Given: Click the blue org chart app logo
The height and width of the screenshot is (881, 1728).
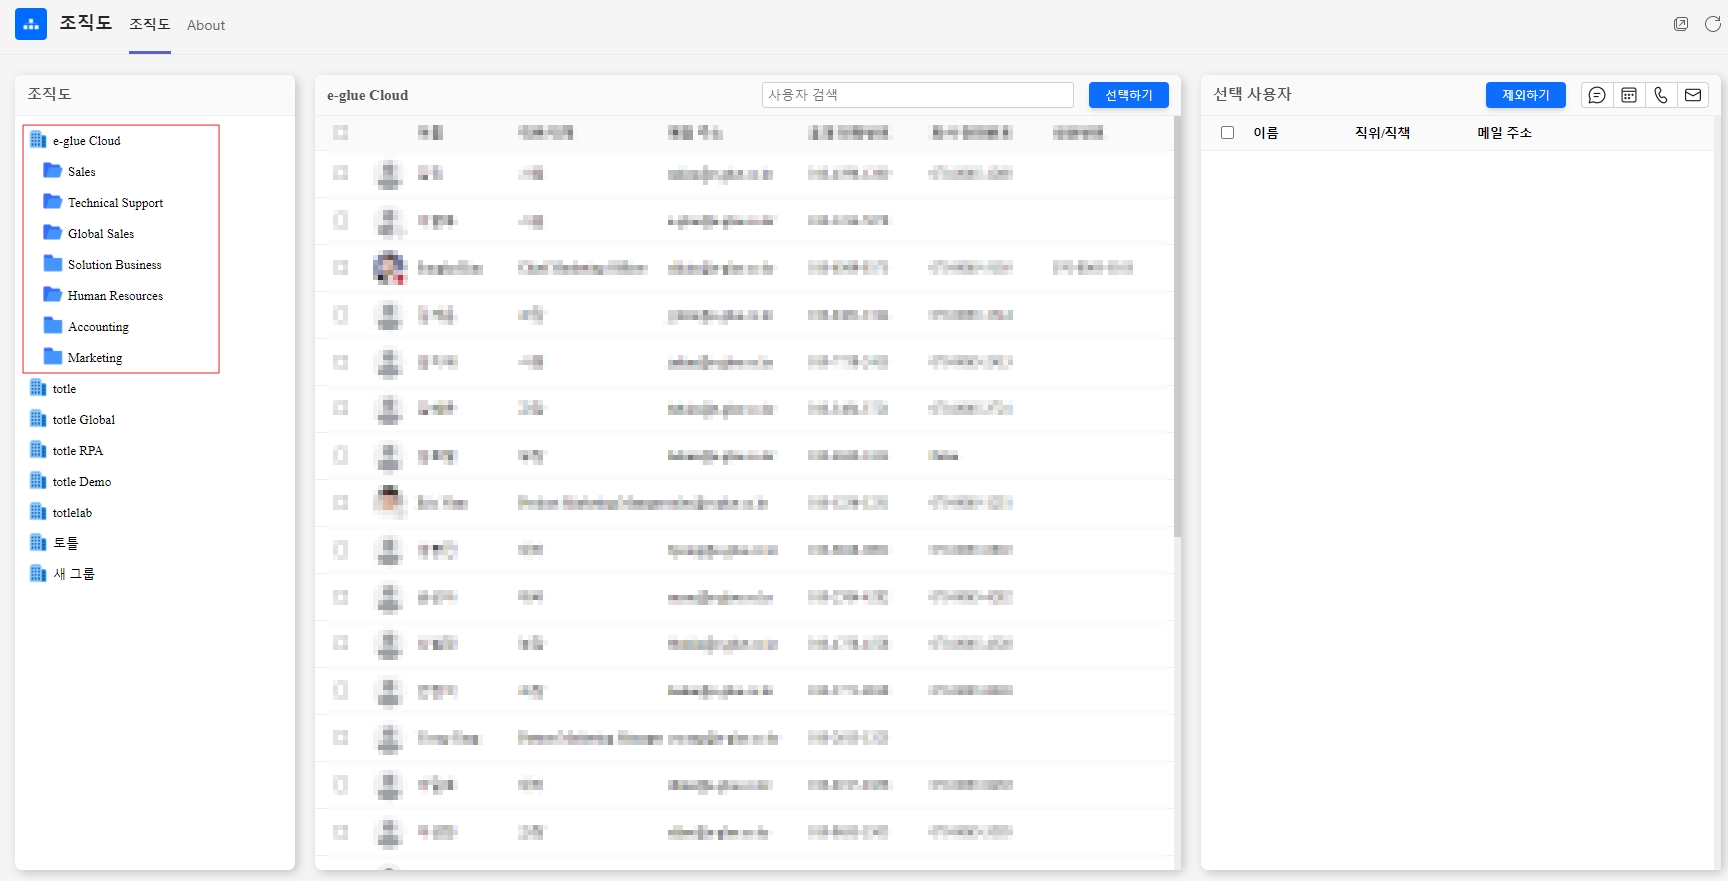Looking at the screenshot, I should 31,24.
